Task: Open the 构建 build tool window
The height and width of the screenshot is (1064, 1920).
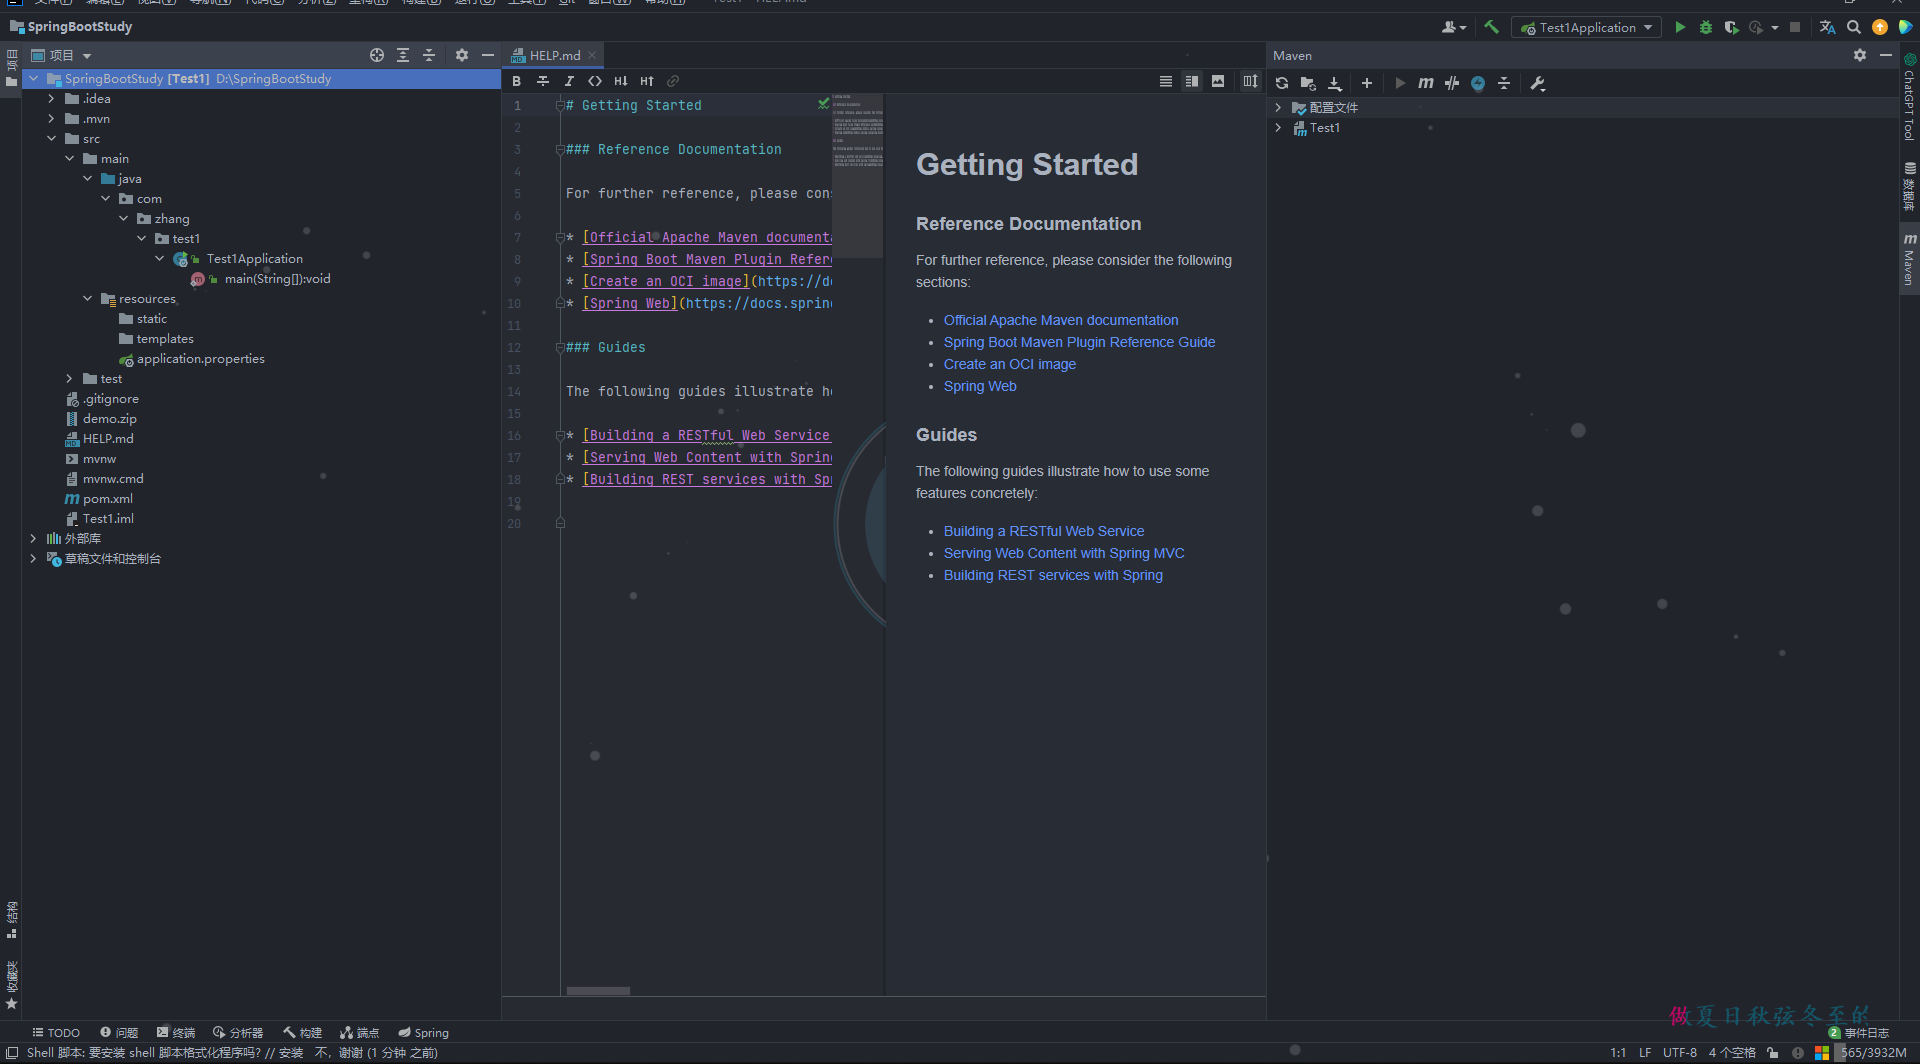Action: click(x=302, y=1033)
